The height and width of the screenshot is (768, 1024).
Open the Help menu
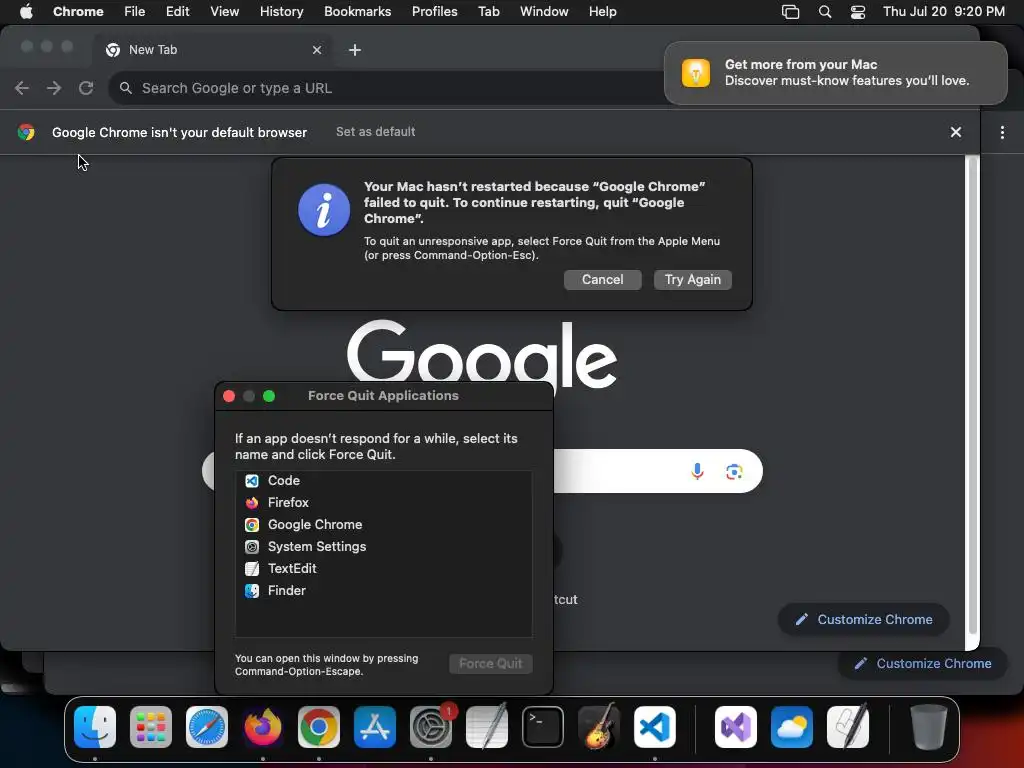[x=602, y=12]
